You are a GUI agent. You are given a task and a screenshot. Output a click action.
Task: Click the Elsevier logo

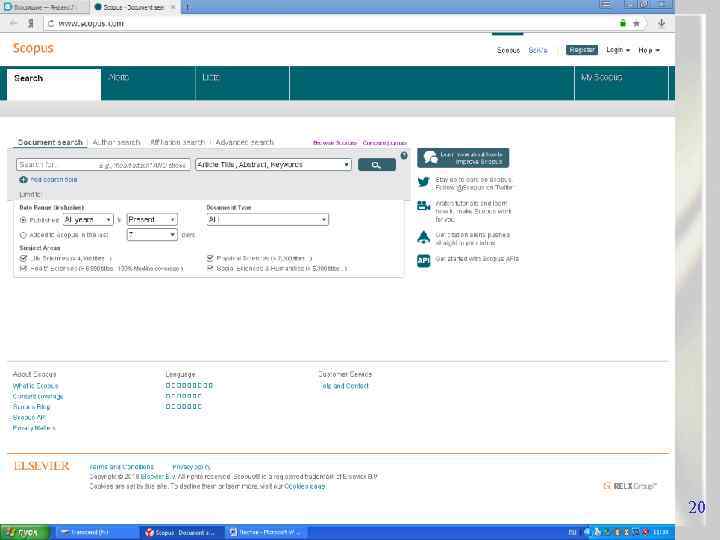(42, 466)
